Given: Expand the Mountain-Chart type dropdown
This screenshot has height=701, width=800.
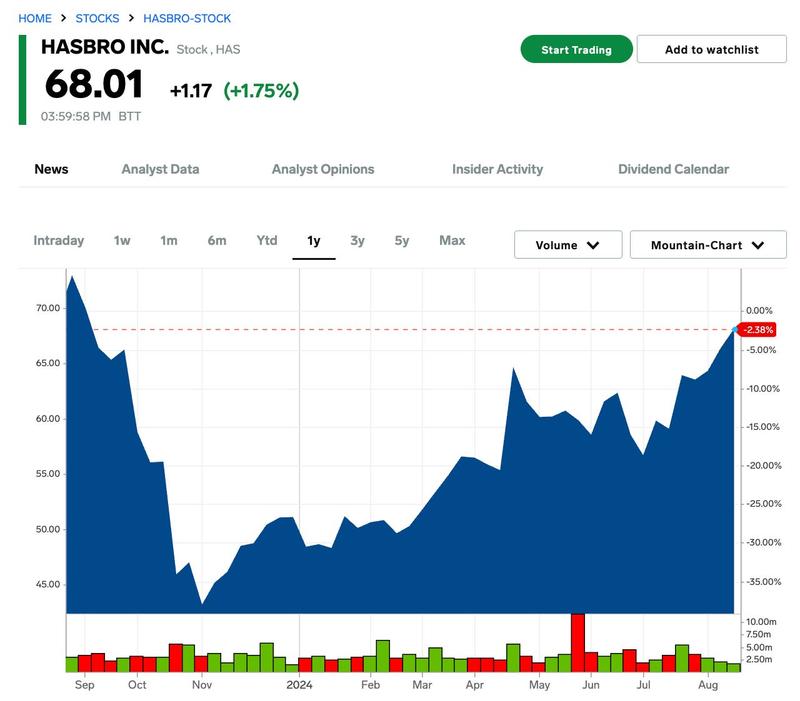Looking at the screenshot, I should coord(707,245).
